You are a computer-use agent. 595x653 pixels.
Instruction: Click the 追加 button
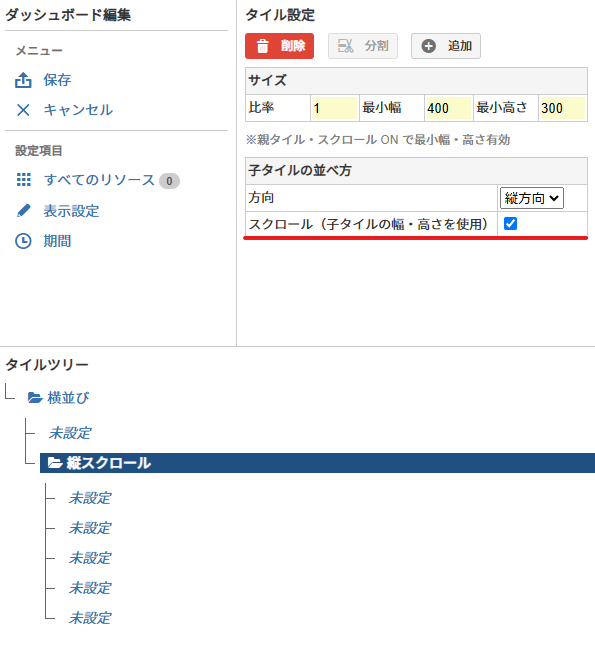tap(446, 46)
